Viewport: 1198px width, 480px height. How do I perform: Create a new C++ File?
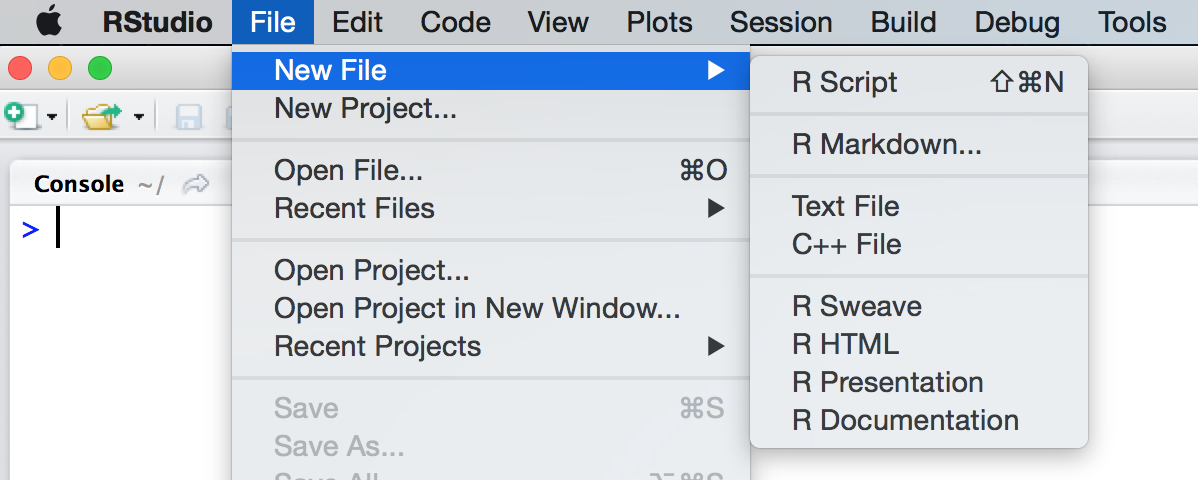pos(846,244)
